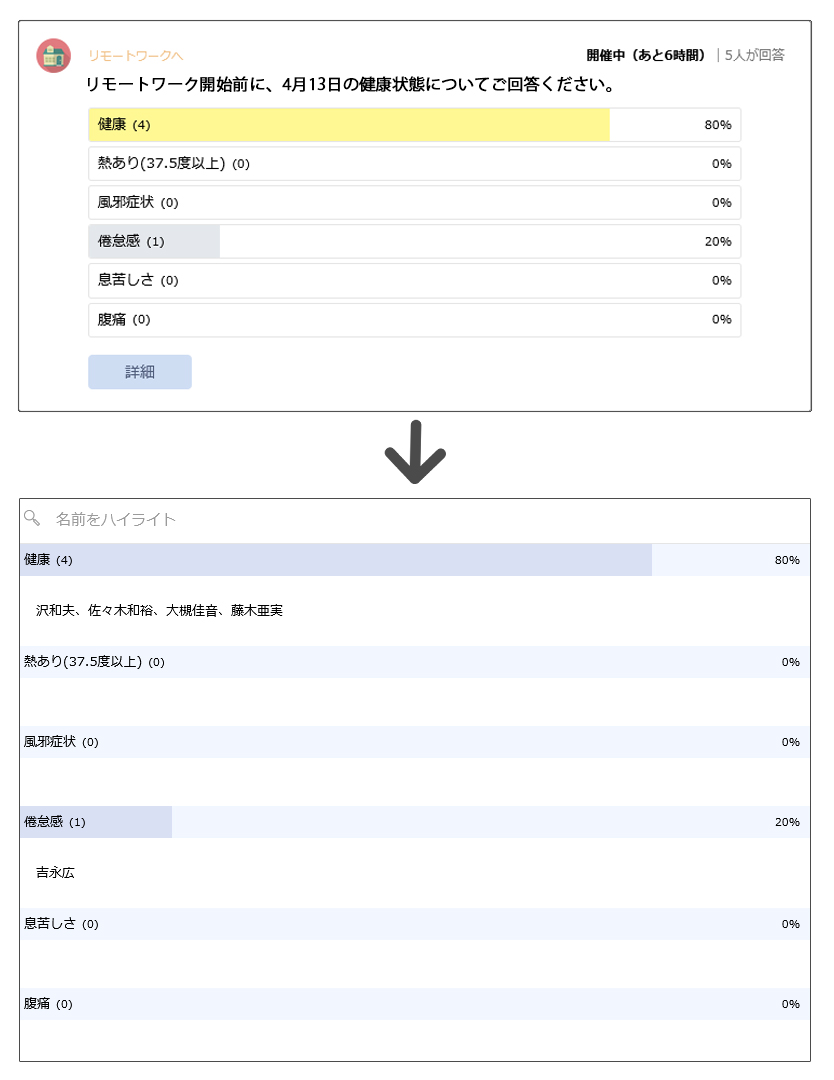
Task: Select the 熱あり(37.5度以上) poll option
Action: (x=415, y=164)
